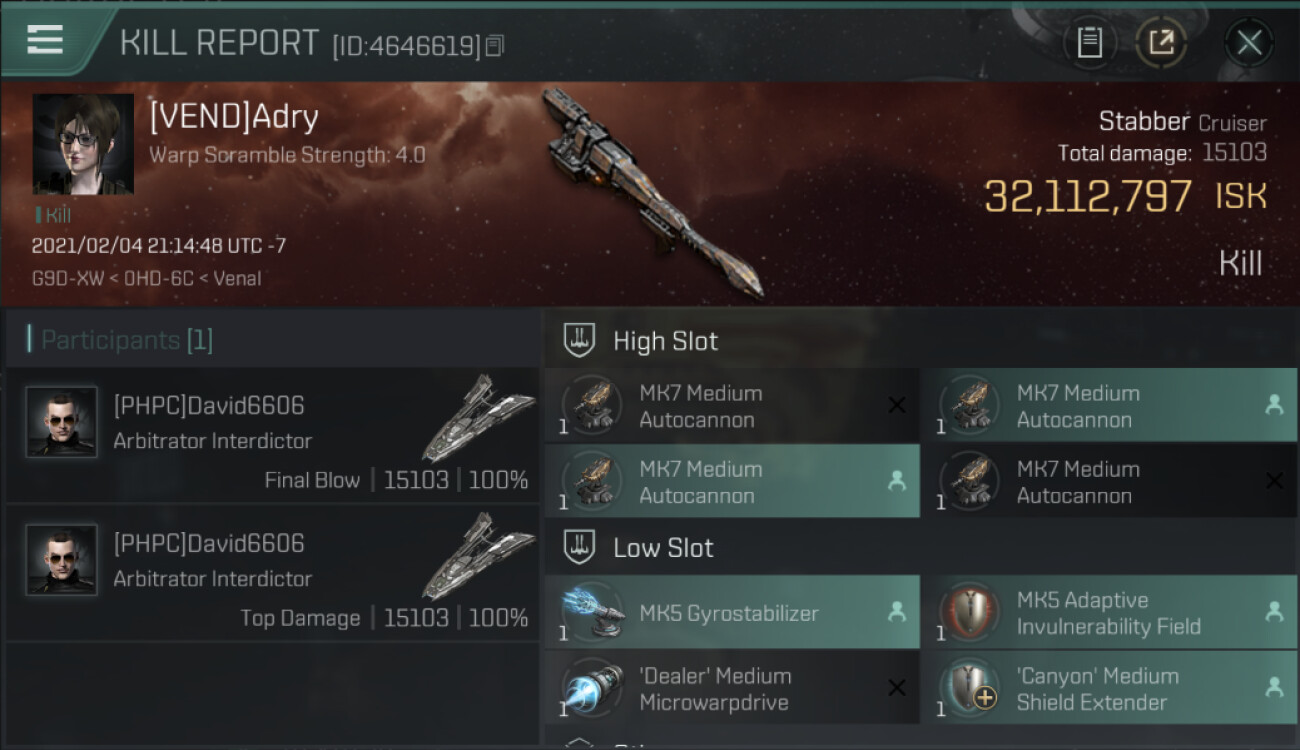
Task: Select the first MK7 Medium Autocannon row
Action: coord(732,406)
